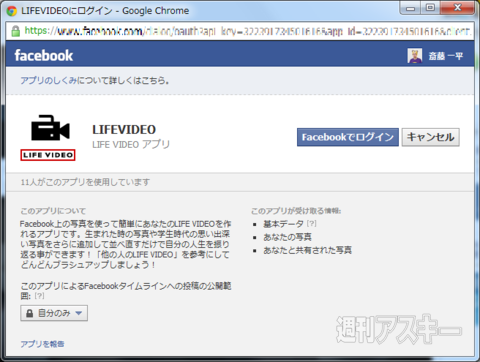Close the Chrome login window

click(457, 8)
